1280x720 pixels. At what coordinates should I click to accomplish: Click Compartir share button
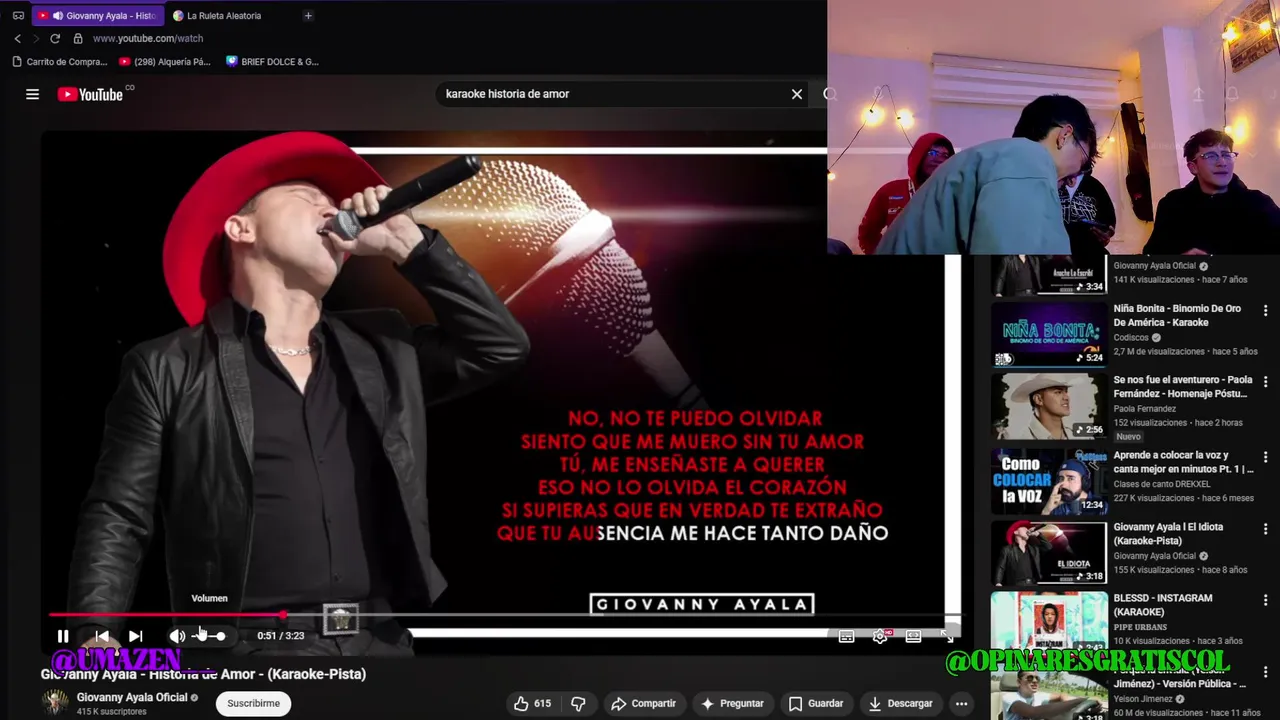pyautogui.click(x=643, y=704)
